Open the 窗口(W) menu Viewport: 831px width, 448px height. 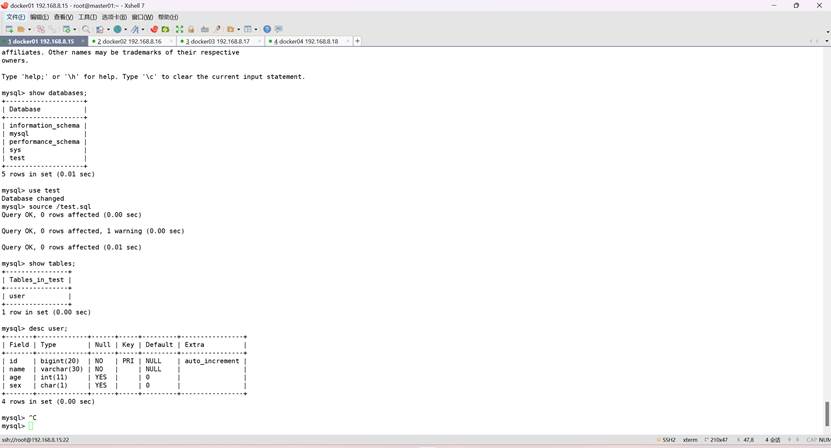point(142,17)
